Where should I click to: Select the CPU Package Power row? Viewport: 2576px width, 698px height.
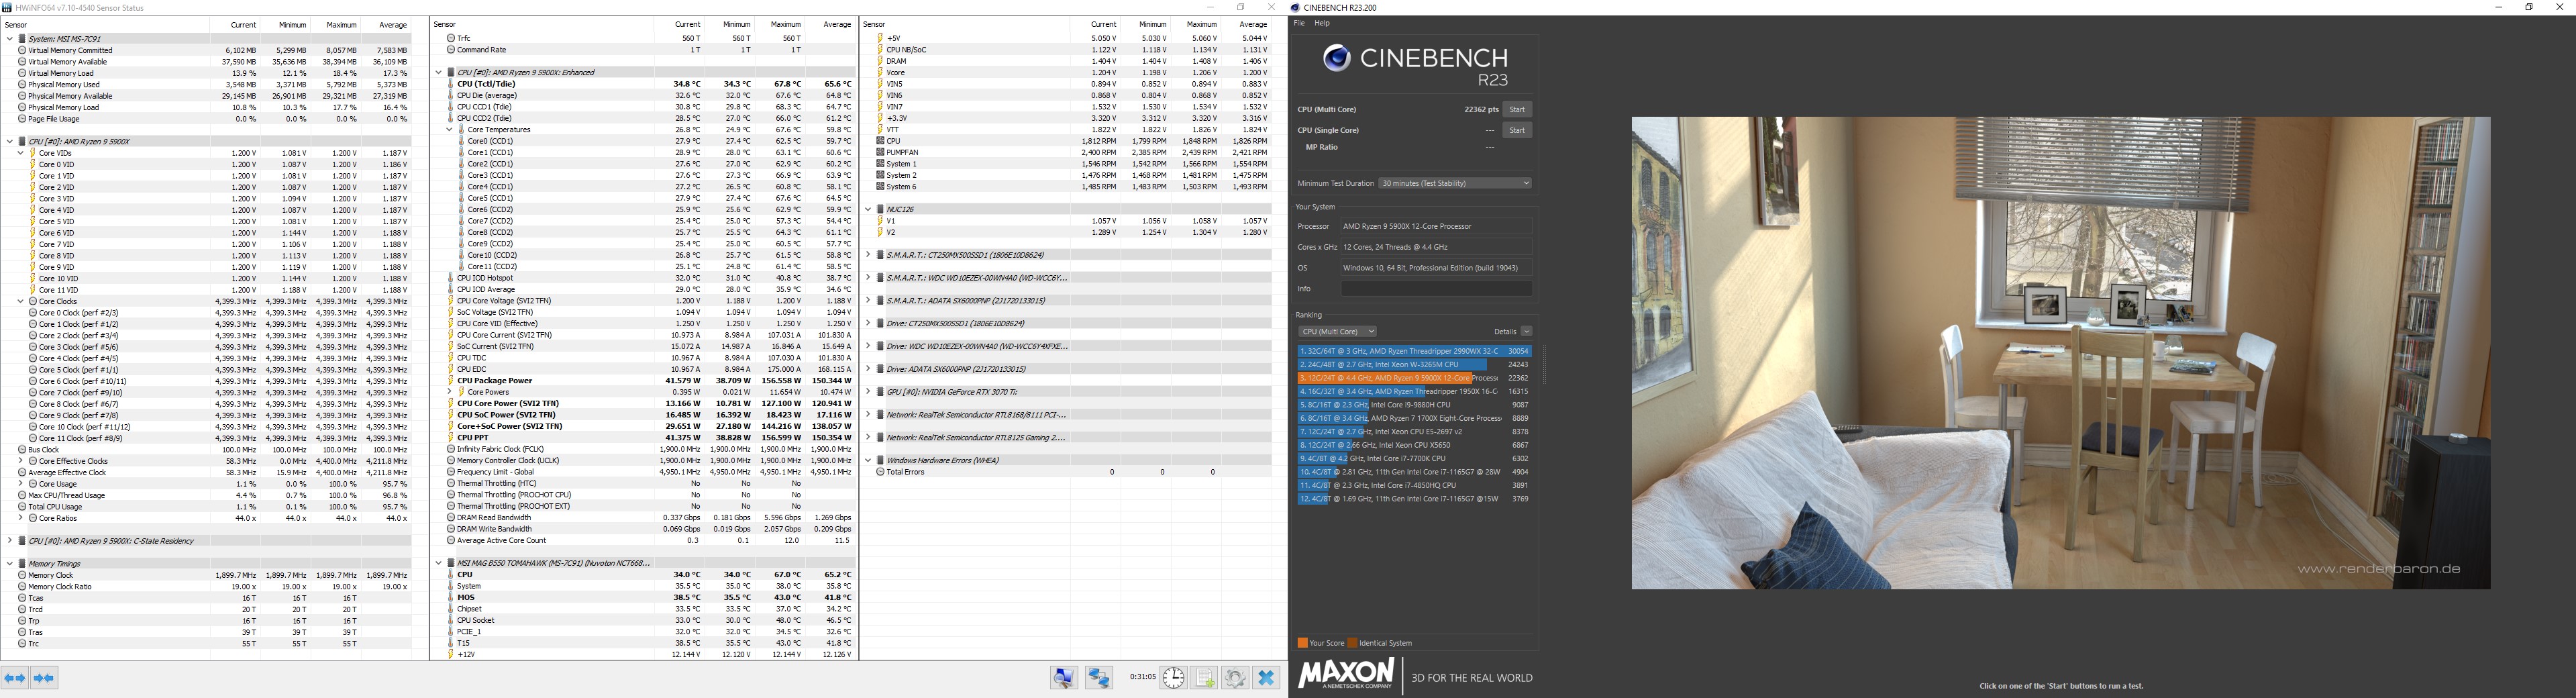point(650,381)
